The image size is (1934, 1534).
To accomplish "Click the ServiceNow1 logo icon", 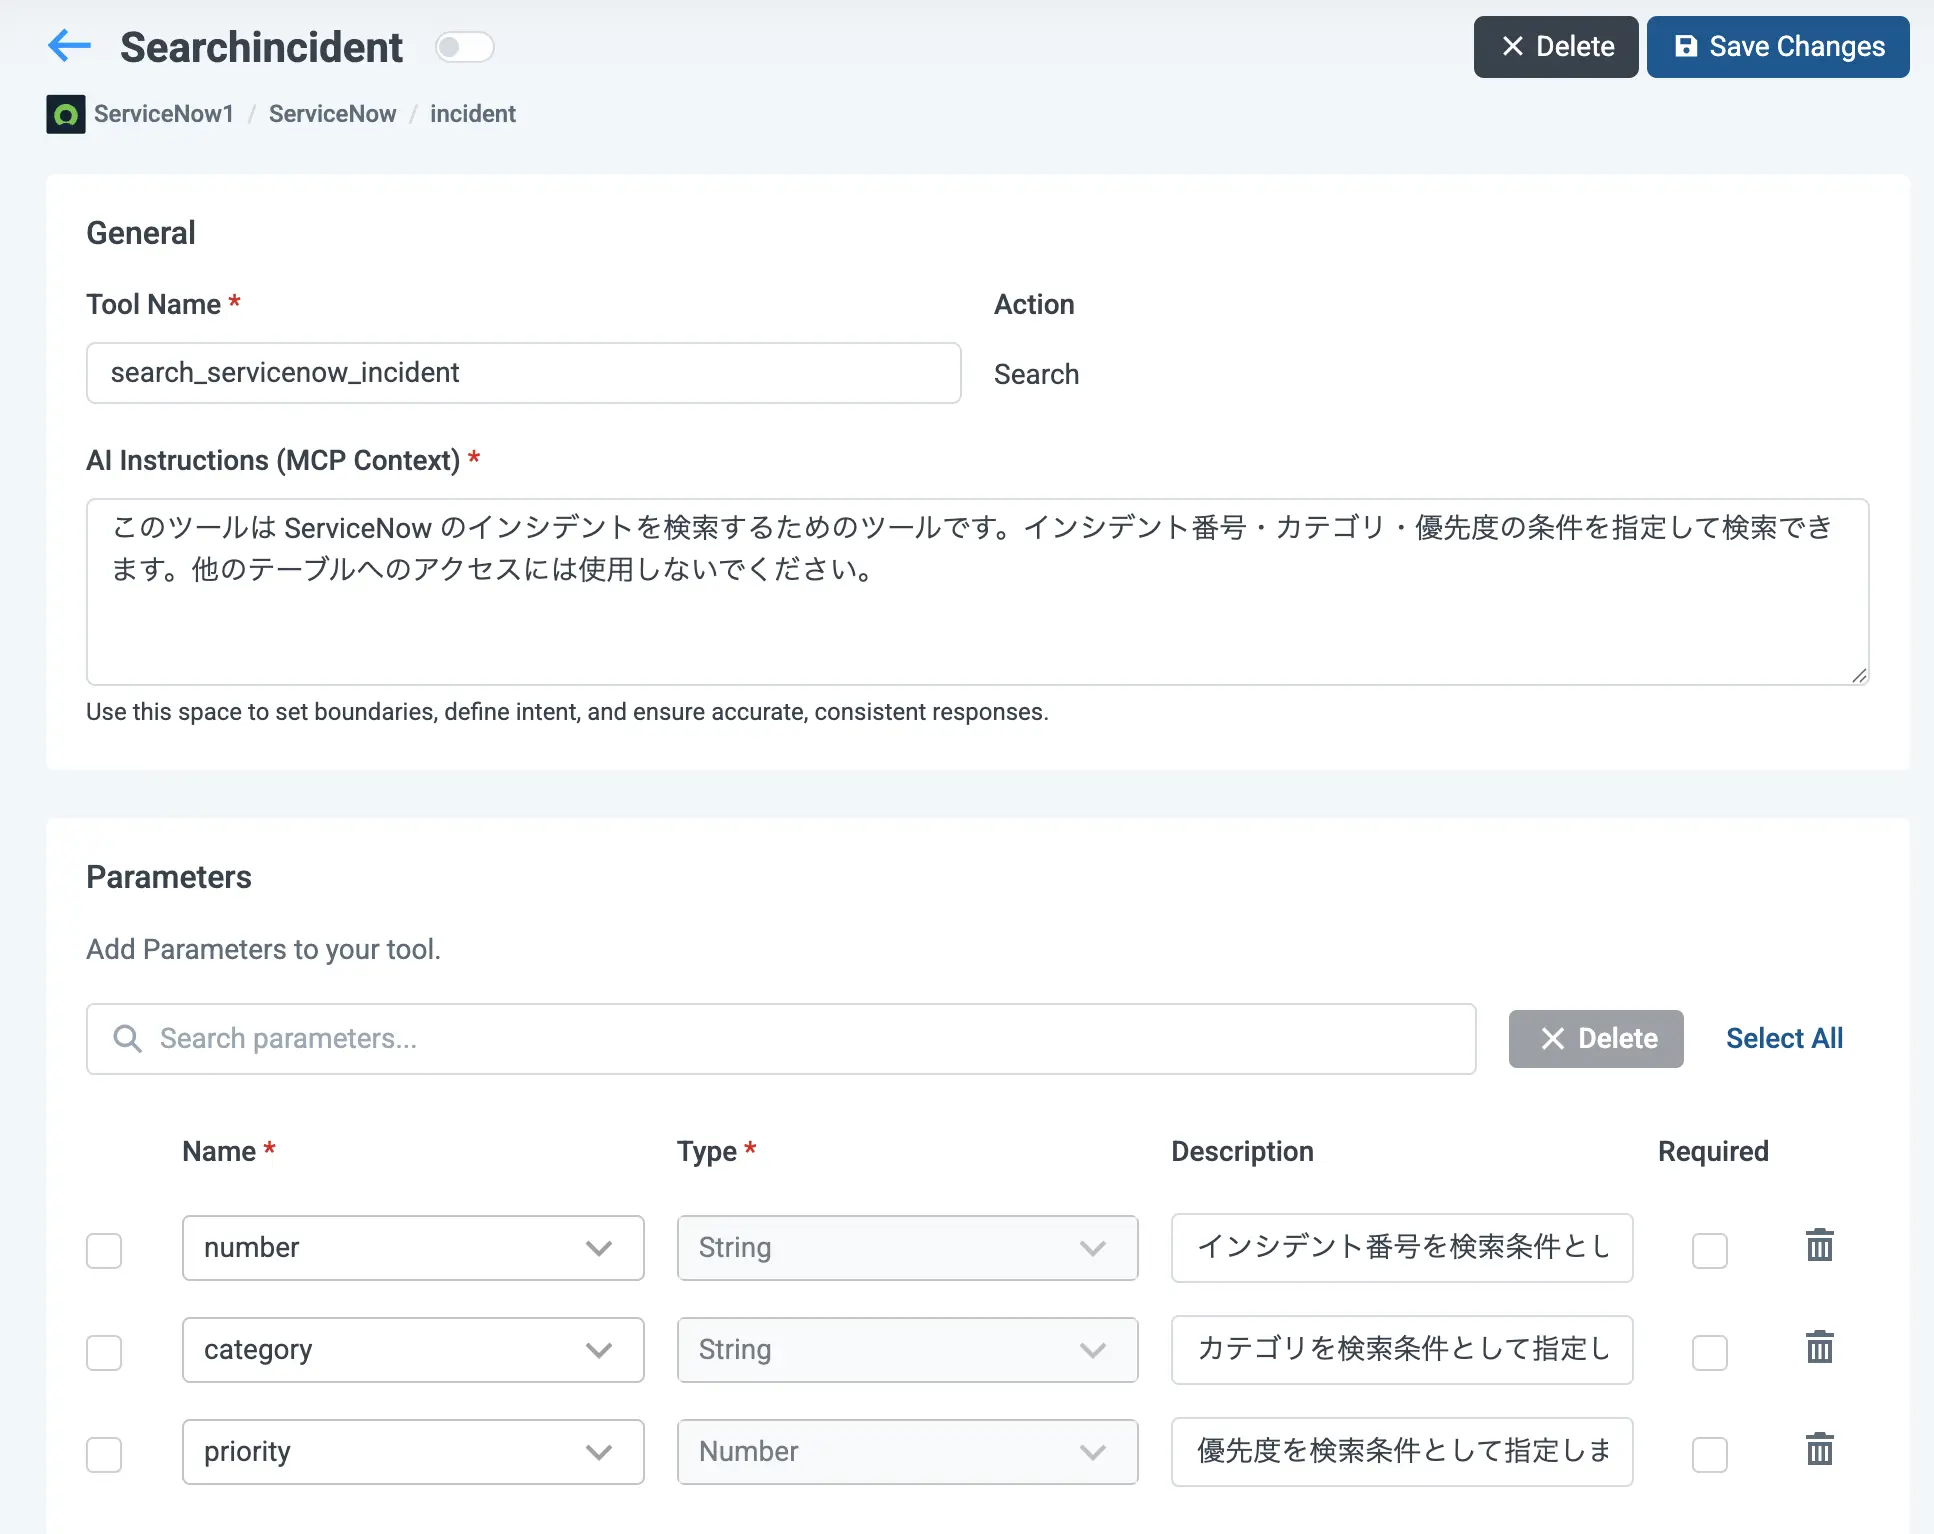I will click(66, 114).
